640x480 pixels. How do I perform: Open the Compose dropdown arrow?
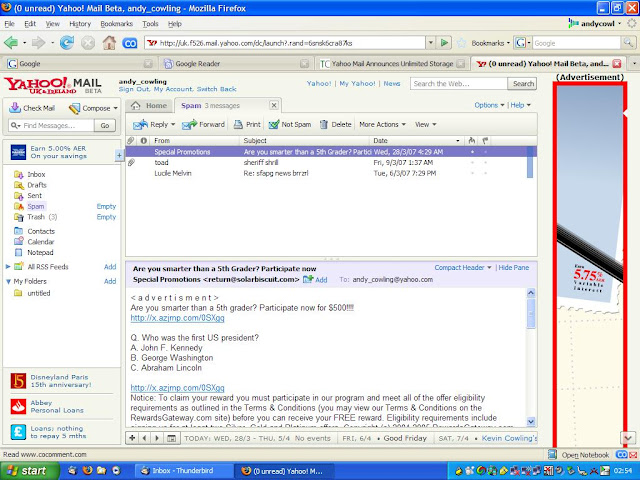tap(116, 108)
